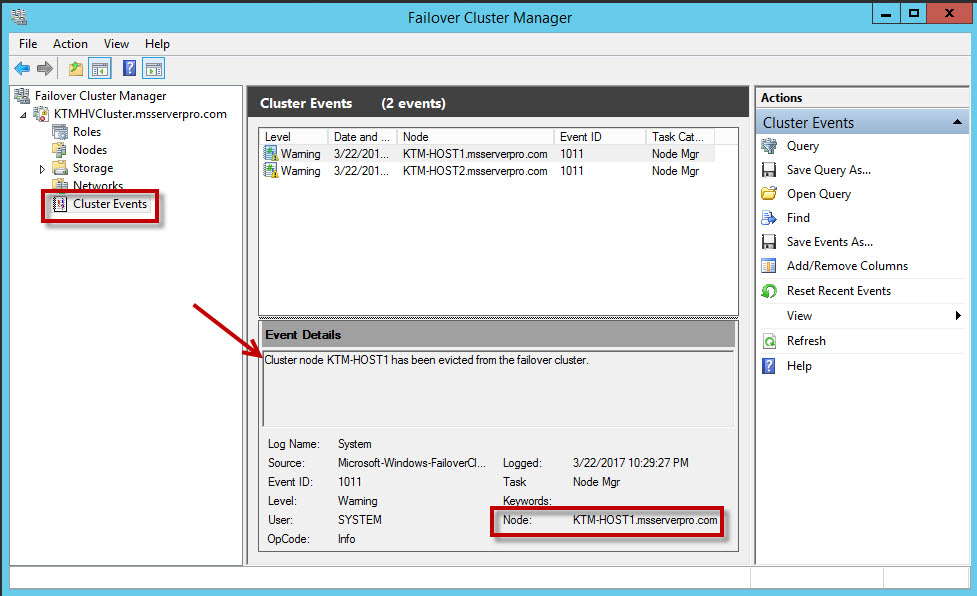Open the File menu

click(28, 44)
